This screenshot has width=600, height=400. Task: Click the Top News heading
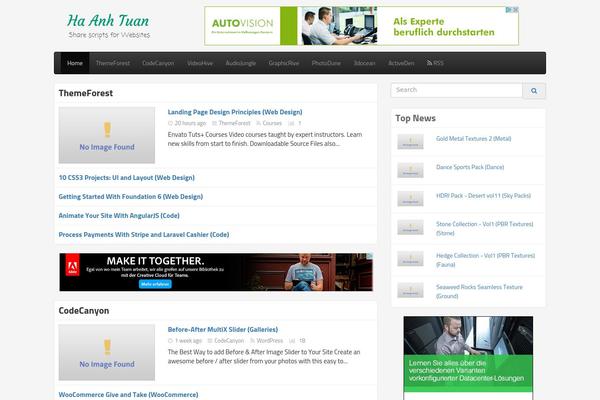click(415, 118)
